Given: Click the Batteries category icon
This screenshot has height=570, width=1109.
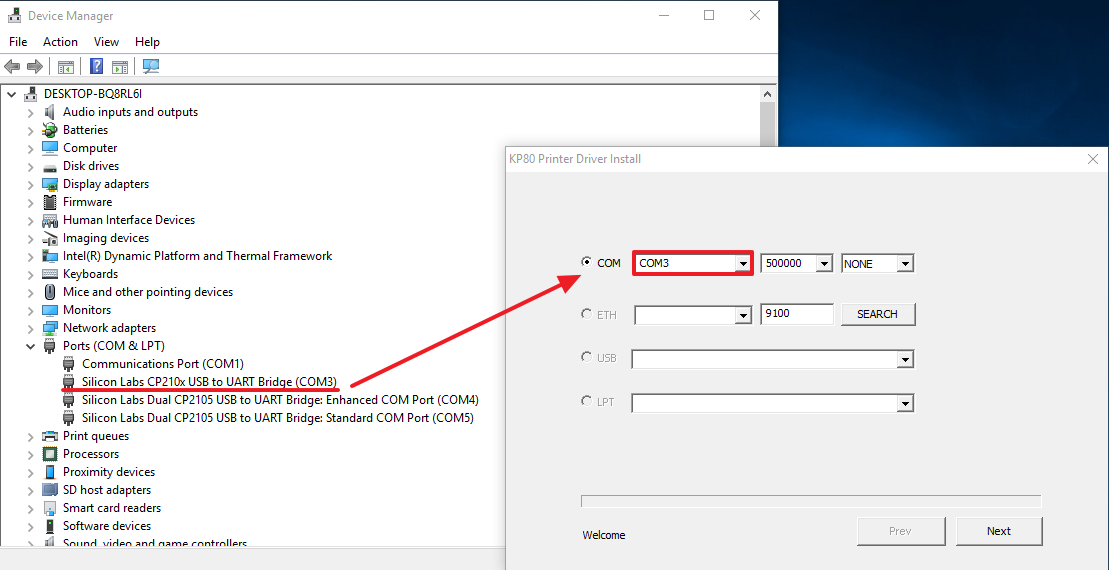Looking at the screenshot, I should click(50, 130).
